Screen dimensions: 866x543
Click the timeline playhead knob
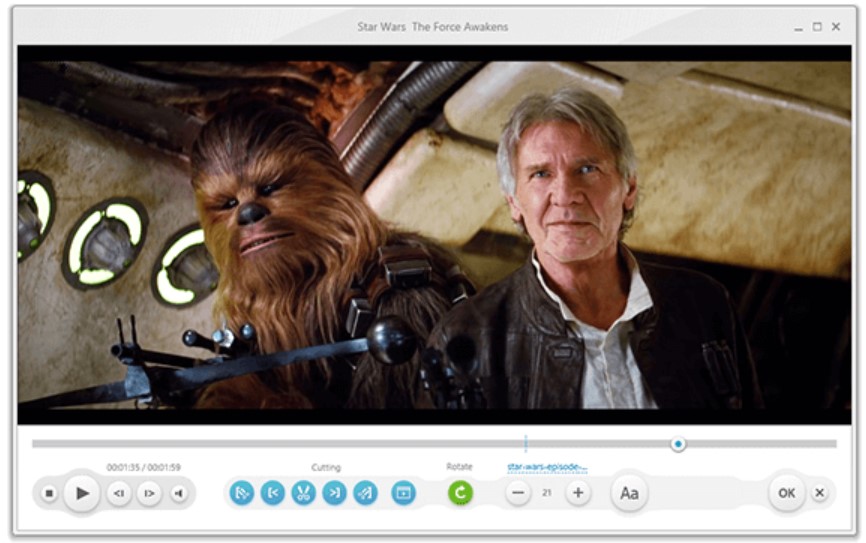coord(678,443)
